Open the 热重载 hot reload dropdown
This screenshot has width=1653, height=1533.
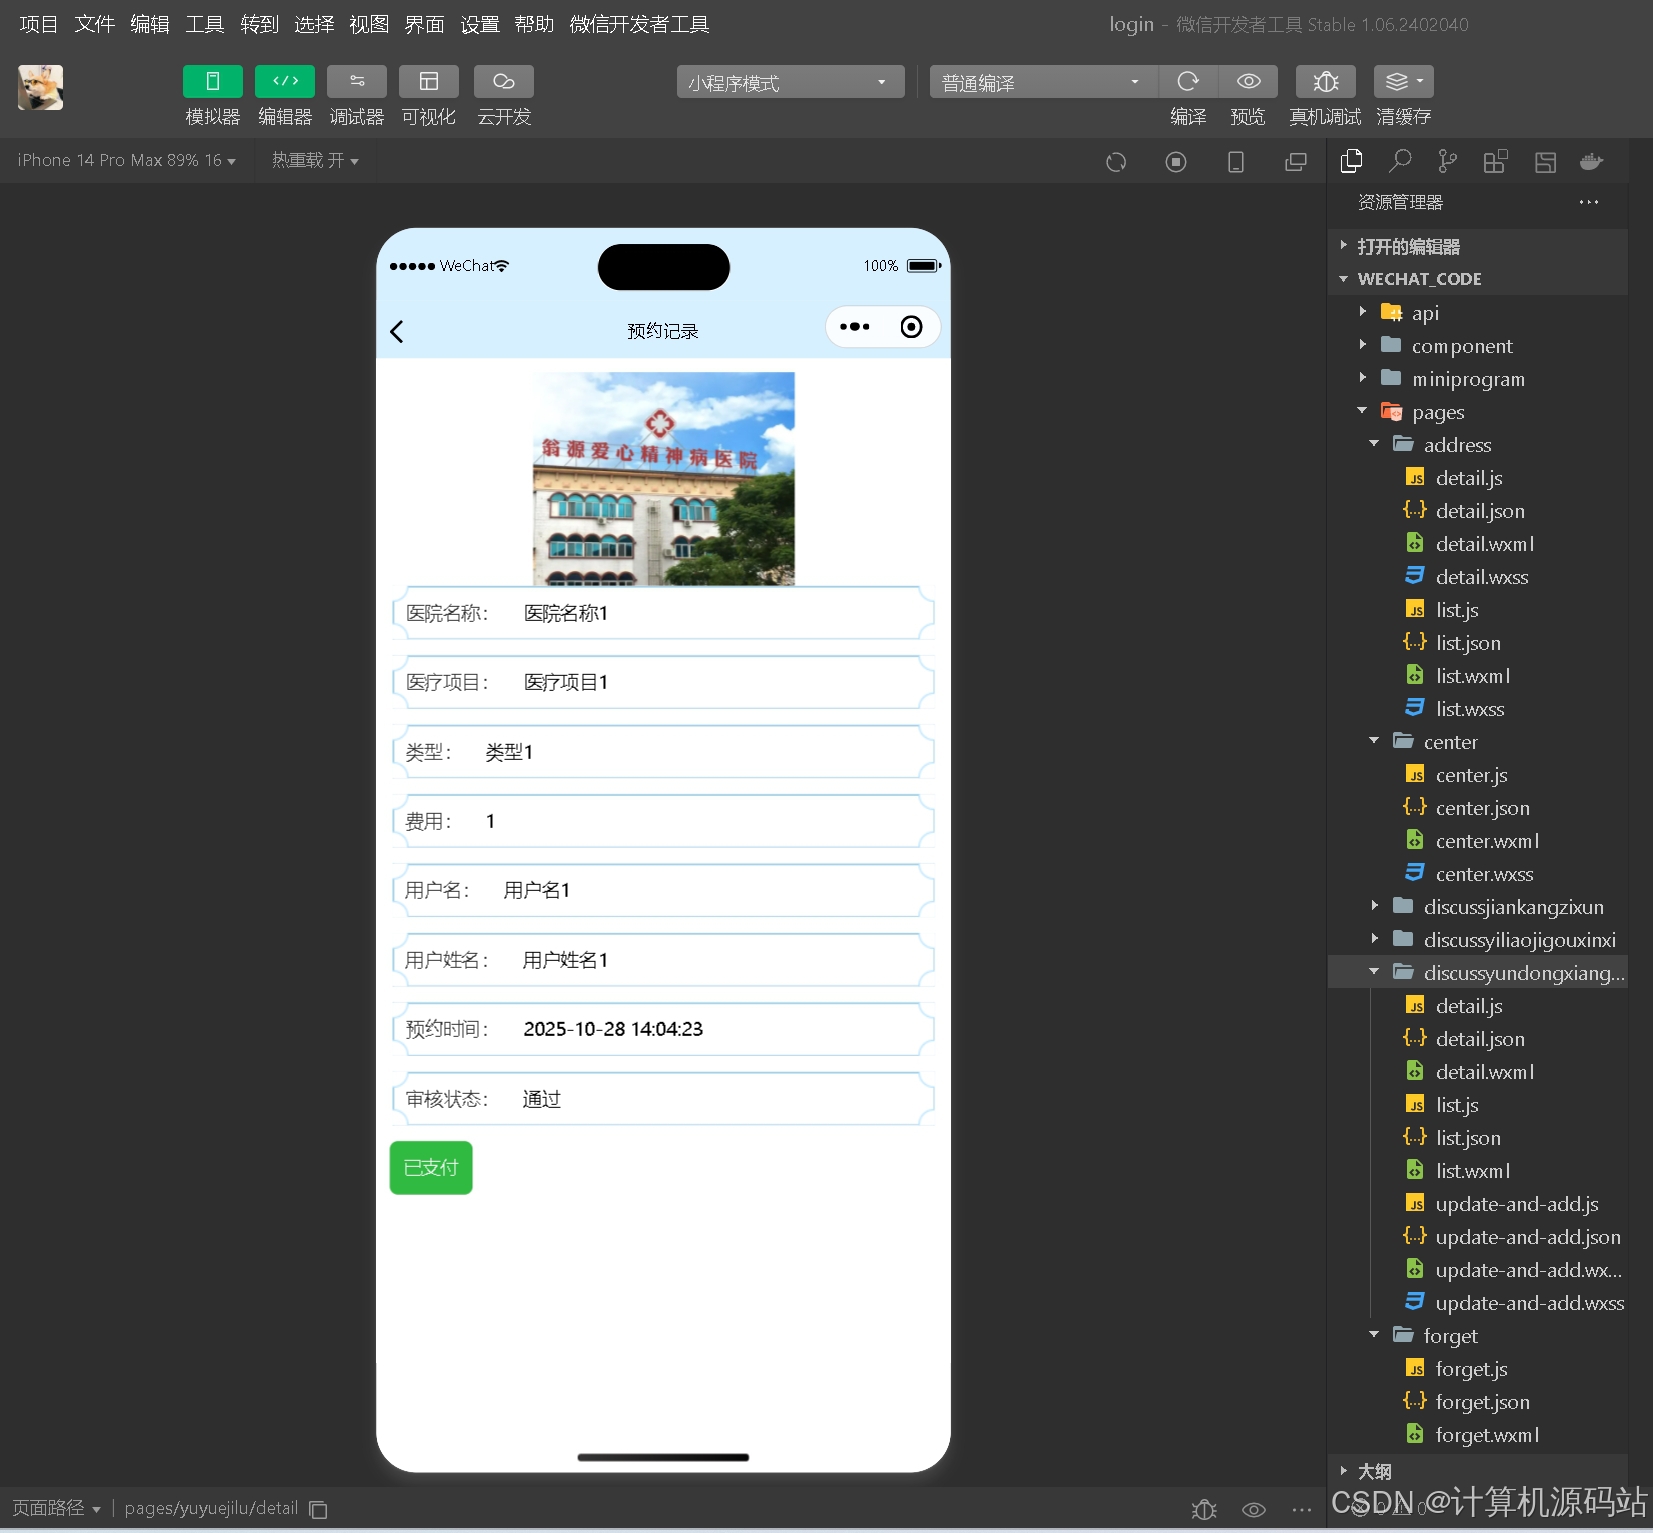315,160
